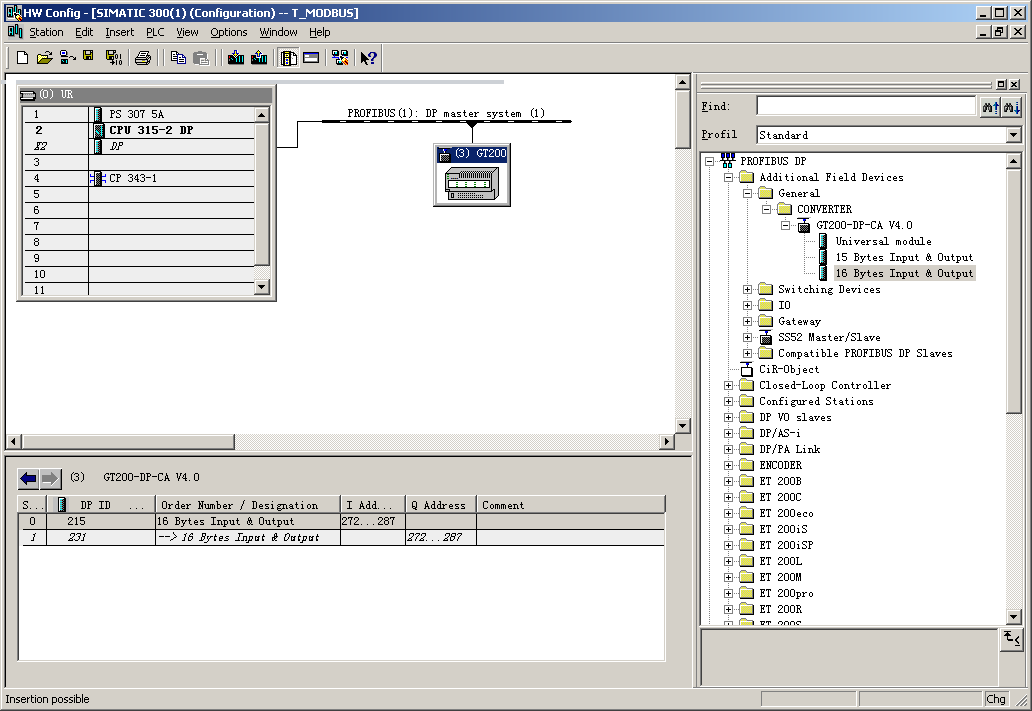This screenshot has height=711, width=1032.
Task: Click the find downward binoculars button
Action: point(1012,106)
